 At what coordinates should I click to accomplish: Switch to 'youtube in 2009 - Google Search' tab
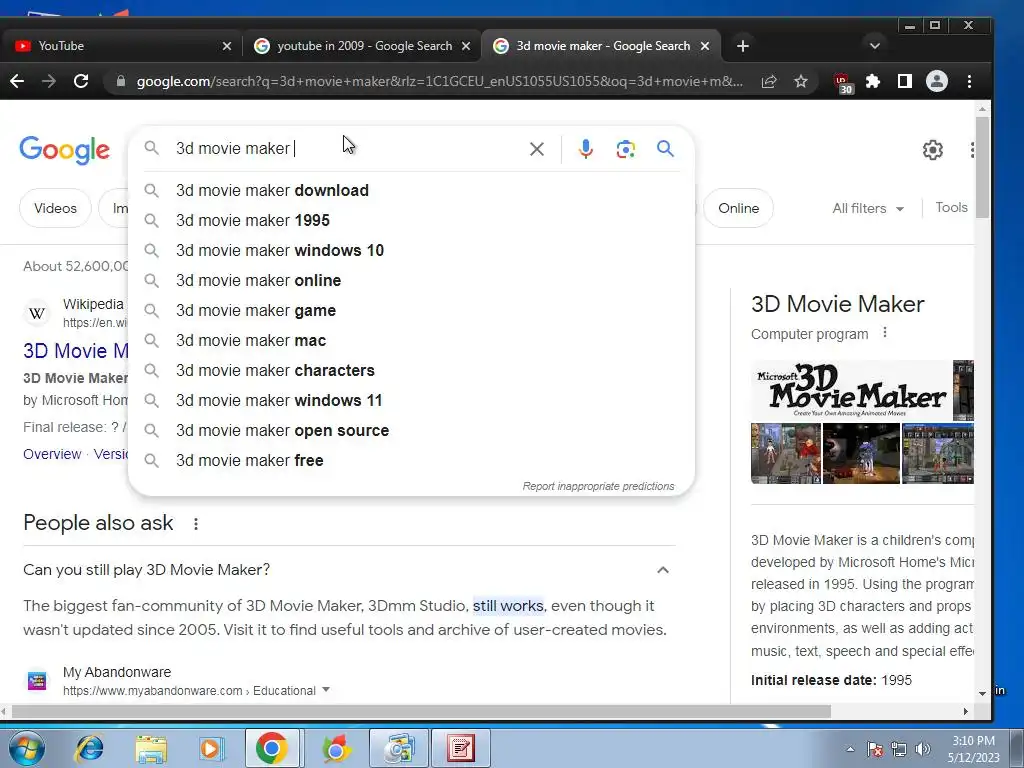pyautogui.click(x=362, y=46)
